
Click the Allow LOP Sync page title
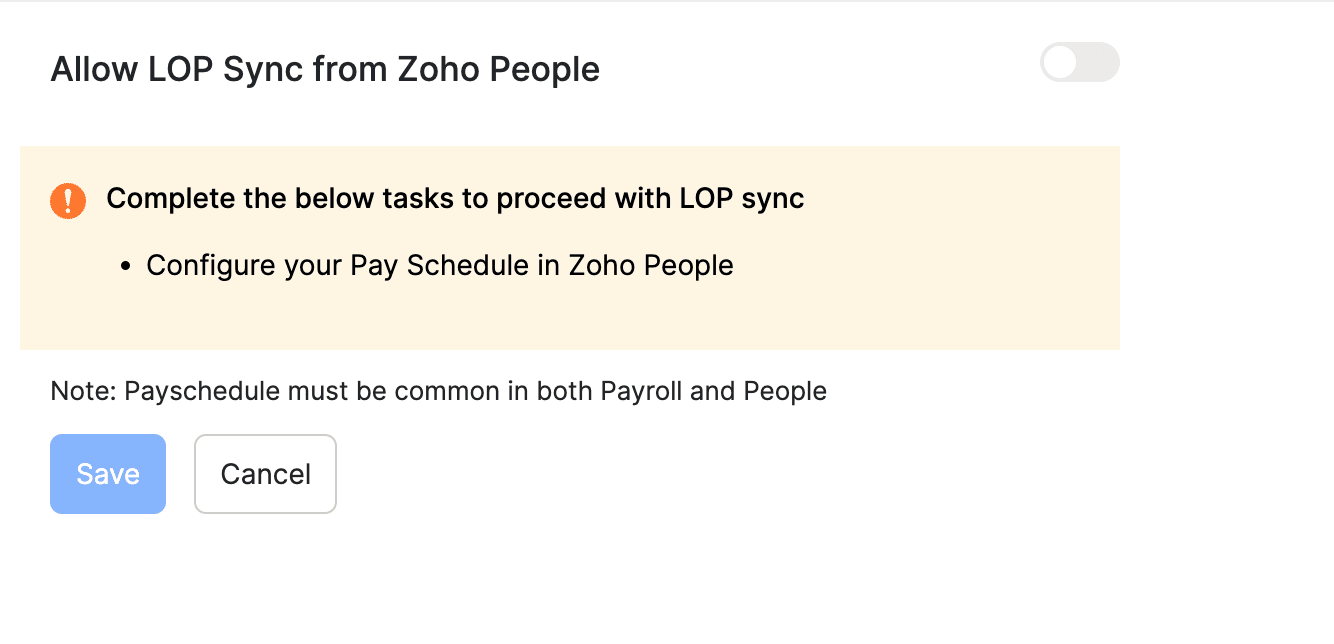325,68
